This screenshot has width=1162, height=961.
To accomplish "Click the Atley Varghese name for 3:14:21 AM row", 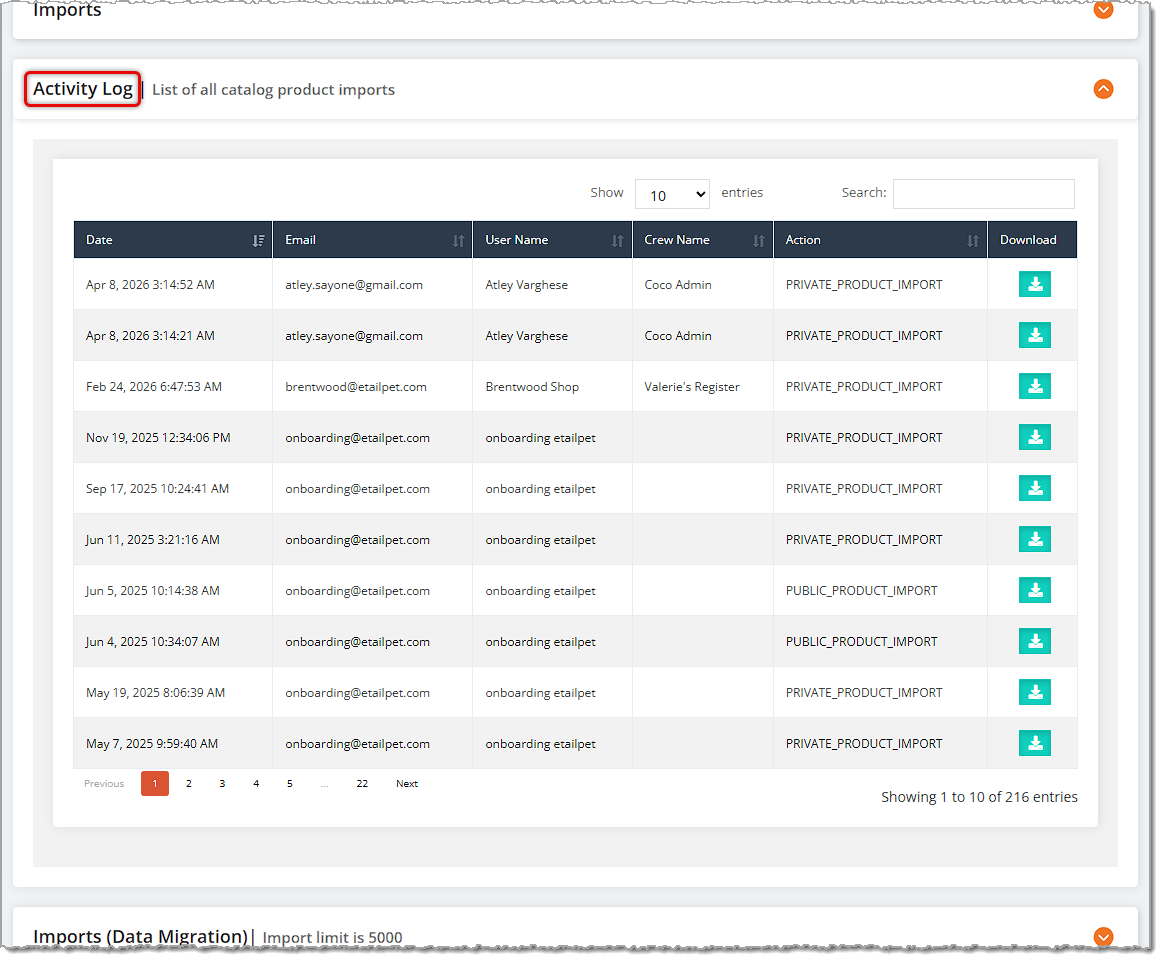I will [526, 336].
